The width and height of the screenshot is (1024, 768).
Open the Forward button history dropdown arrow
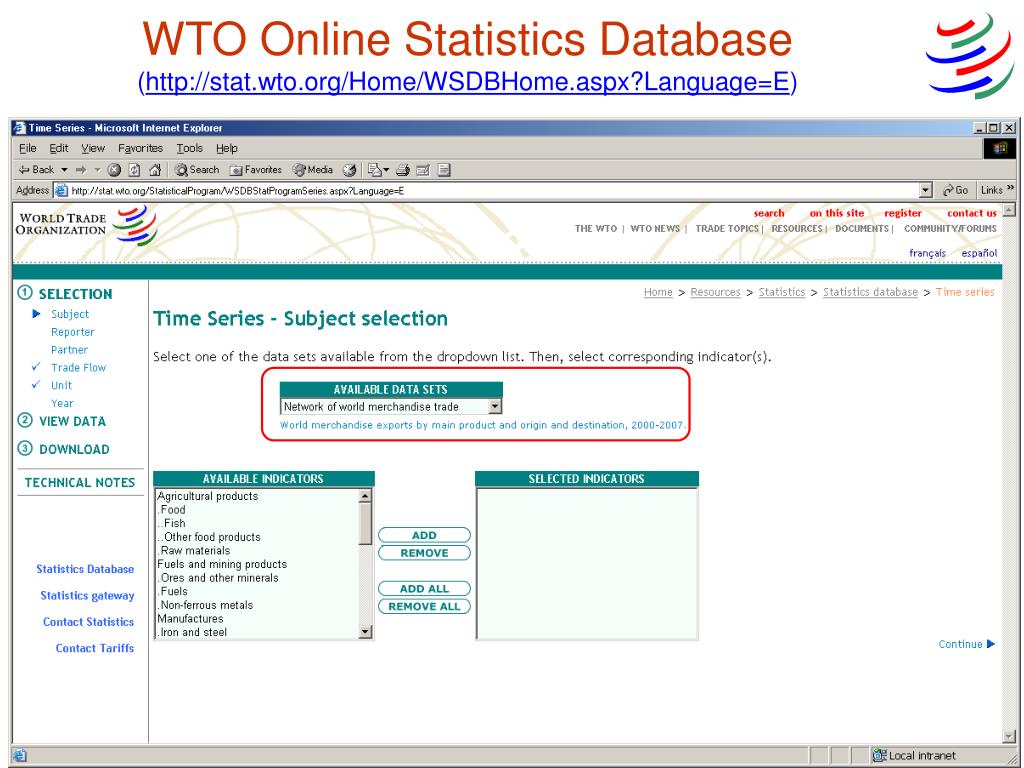pos(97,170)
